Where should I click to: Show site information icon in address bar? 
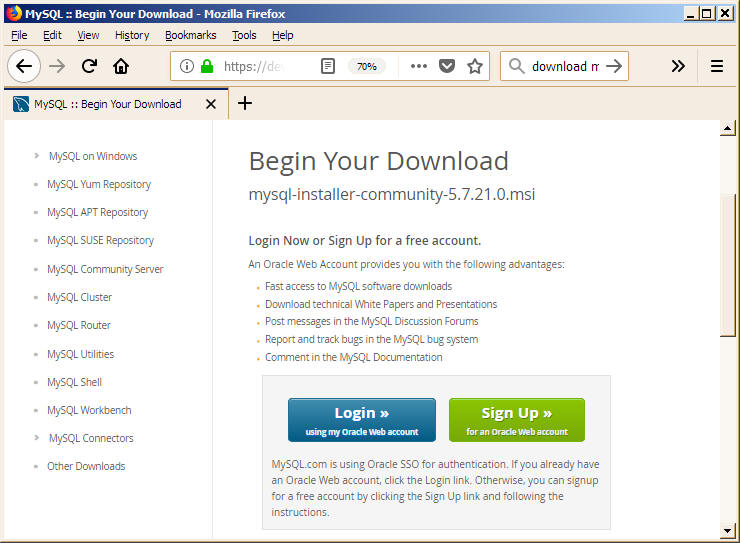click(x=187, y=66)
